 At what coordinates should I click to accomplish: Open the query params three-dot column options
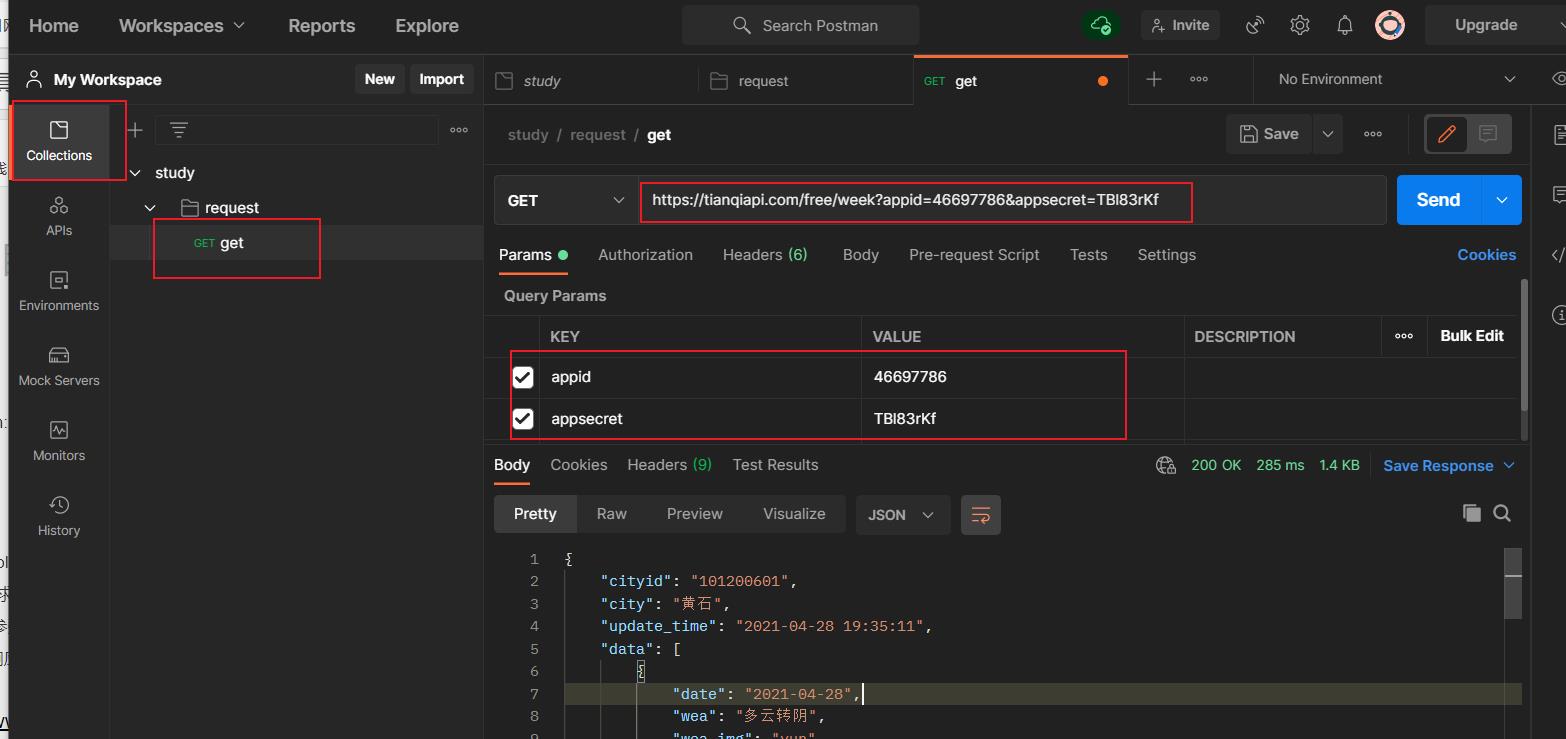click(1404, 336)
